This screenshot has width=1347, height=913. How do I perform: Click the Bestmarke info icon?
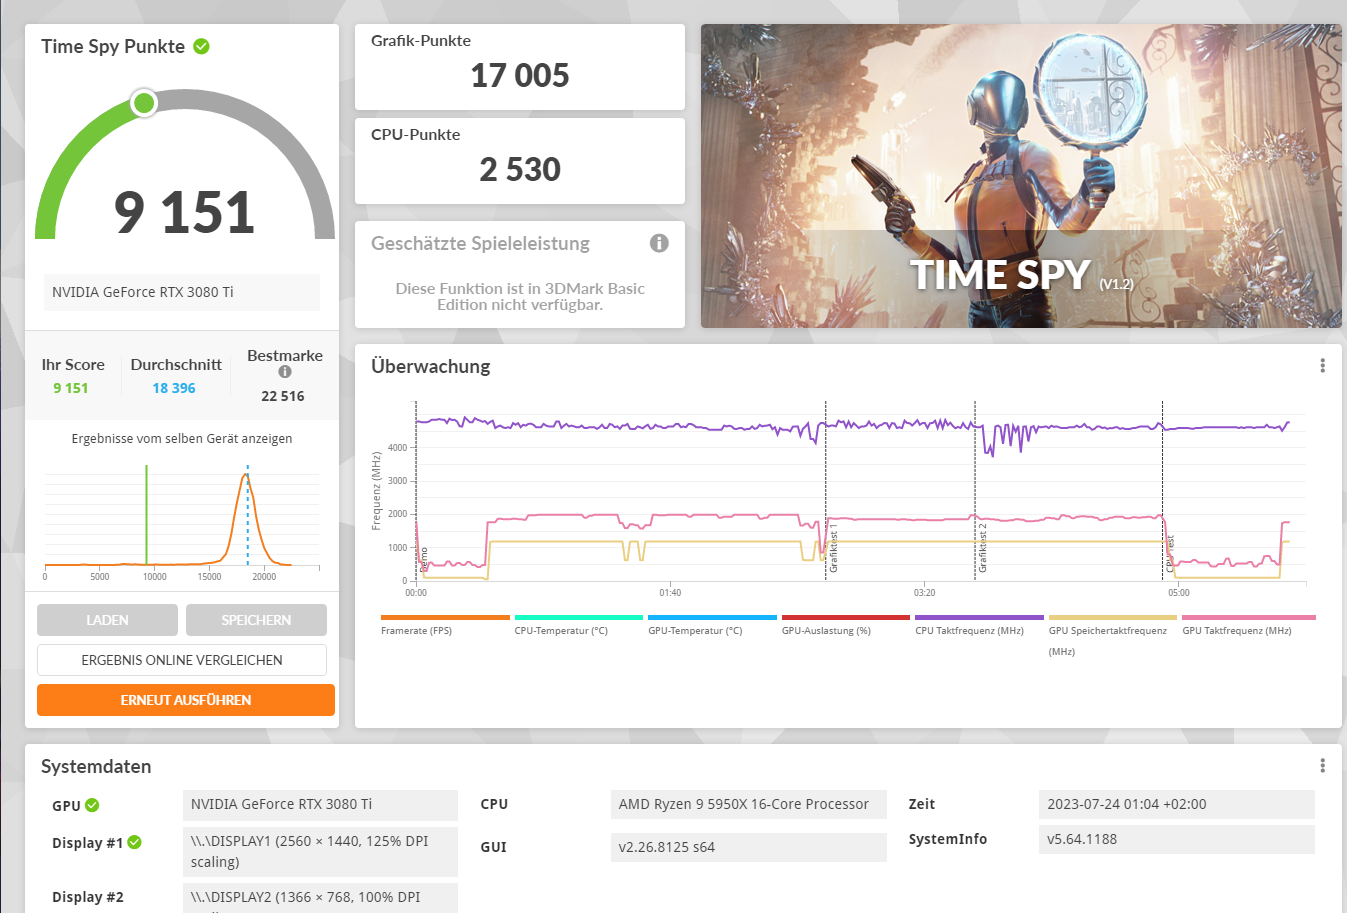coord(285,372)
